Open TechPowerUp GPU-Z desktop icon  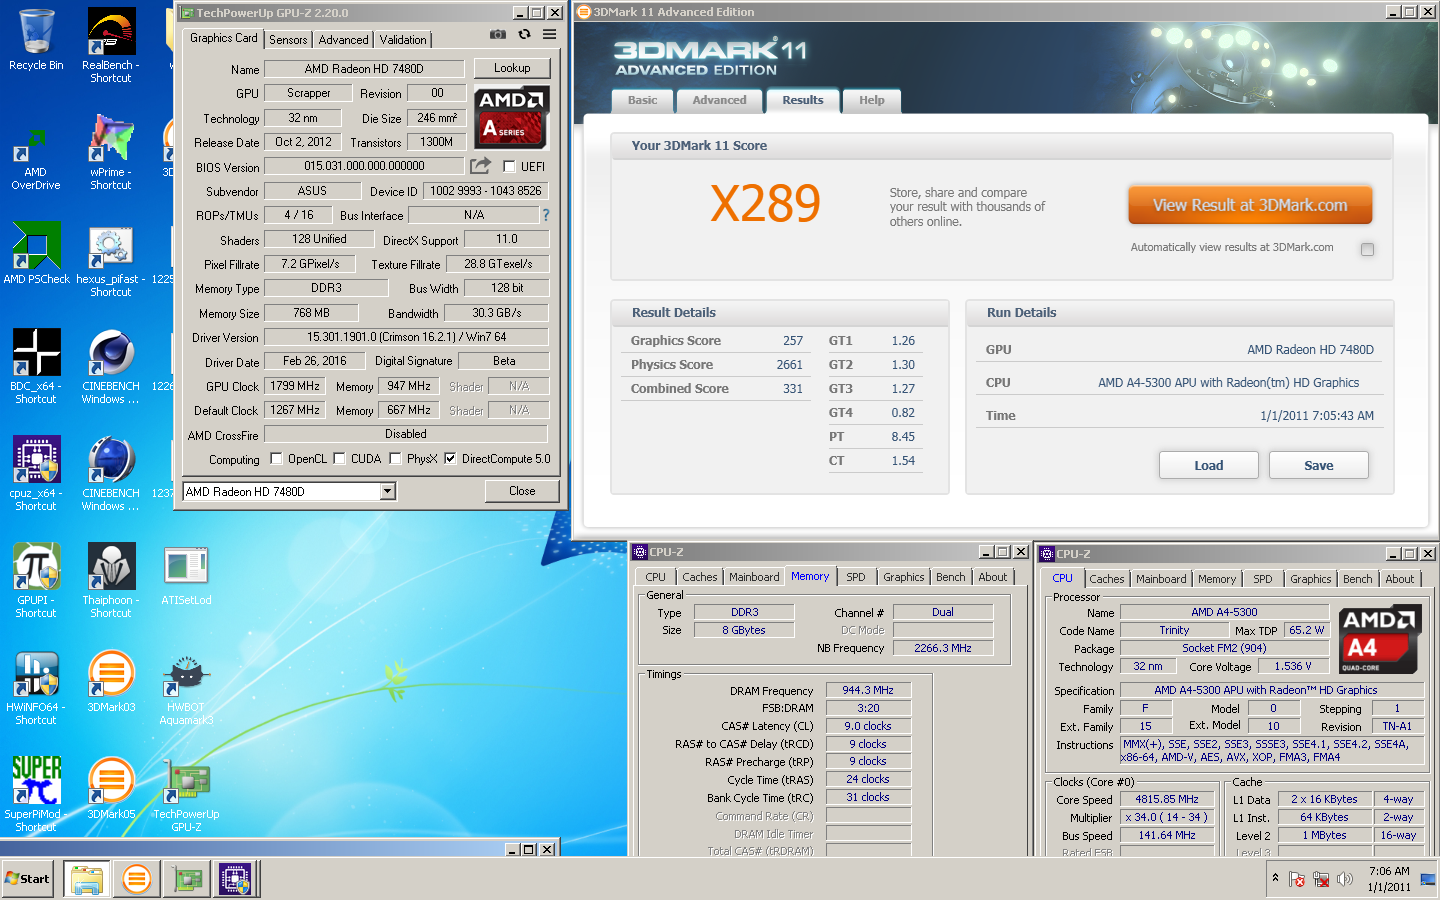point(186,796)
